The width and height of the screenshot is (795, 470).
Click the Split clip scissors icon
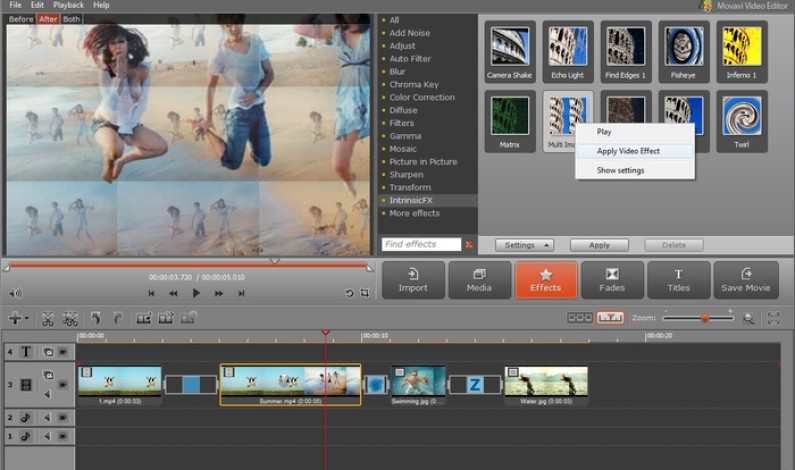coord(47,318)
